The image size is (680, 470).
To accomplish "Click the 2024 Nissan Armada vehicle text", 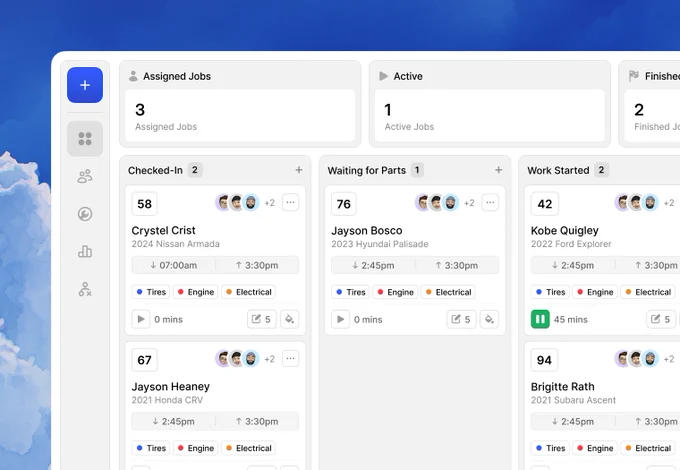I will 176,244.
